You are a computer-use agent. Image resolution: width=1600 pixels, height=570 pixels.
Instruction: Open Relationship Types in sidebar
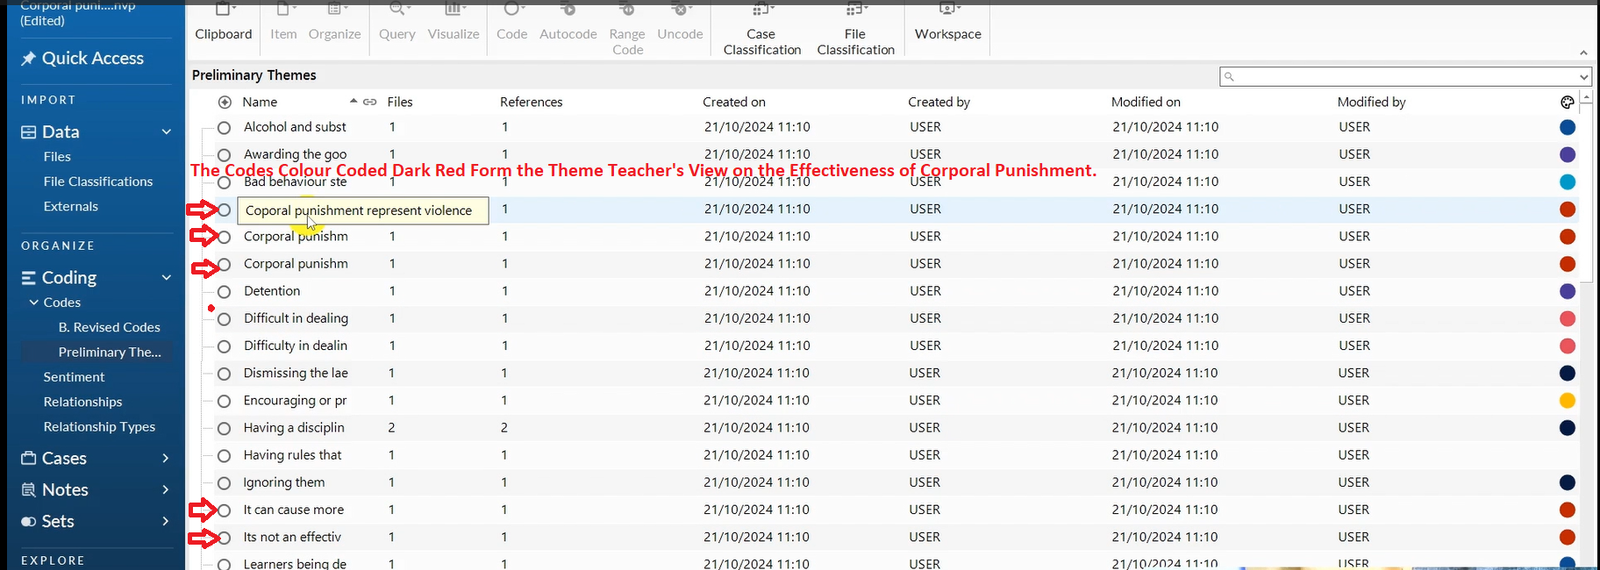[99, 427]
